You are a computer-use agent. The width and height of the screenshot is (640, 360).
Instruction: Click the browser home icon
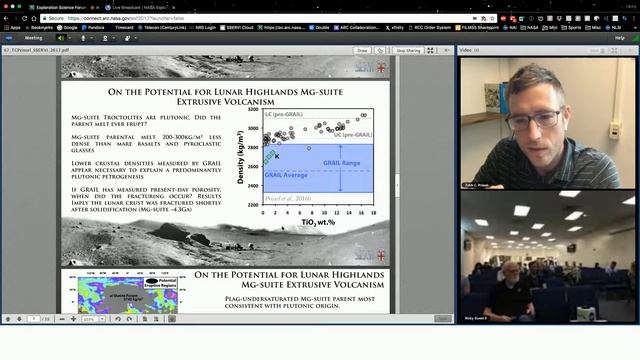(x=34, y=18)
